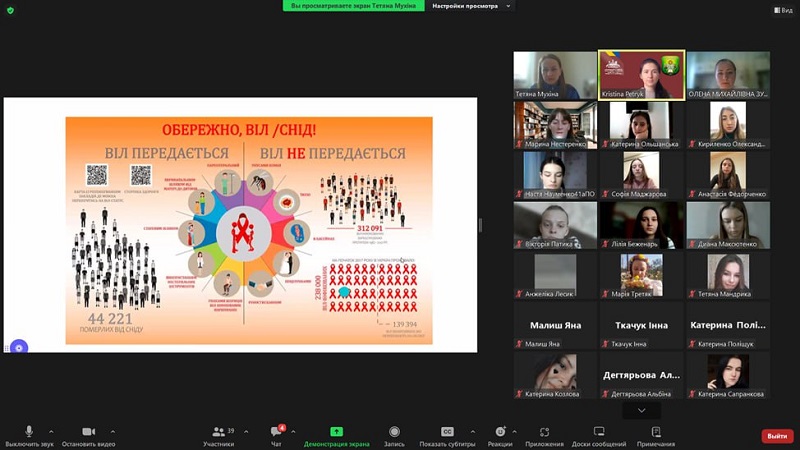Open Доски сообщений whiteboards
800x450 pixels.
(x=599, y=431)
